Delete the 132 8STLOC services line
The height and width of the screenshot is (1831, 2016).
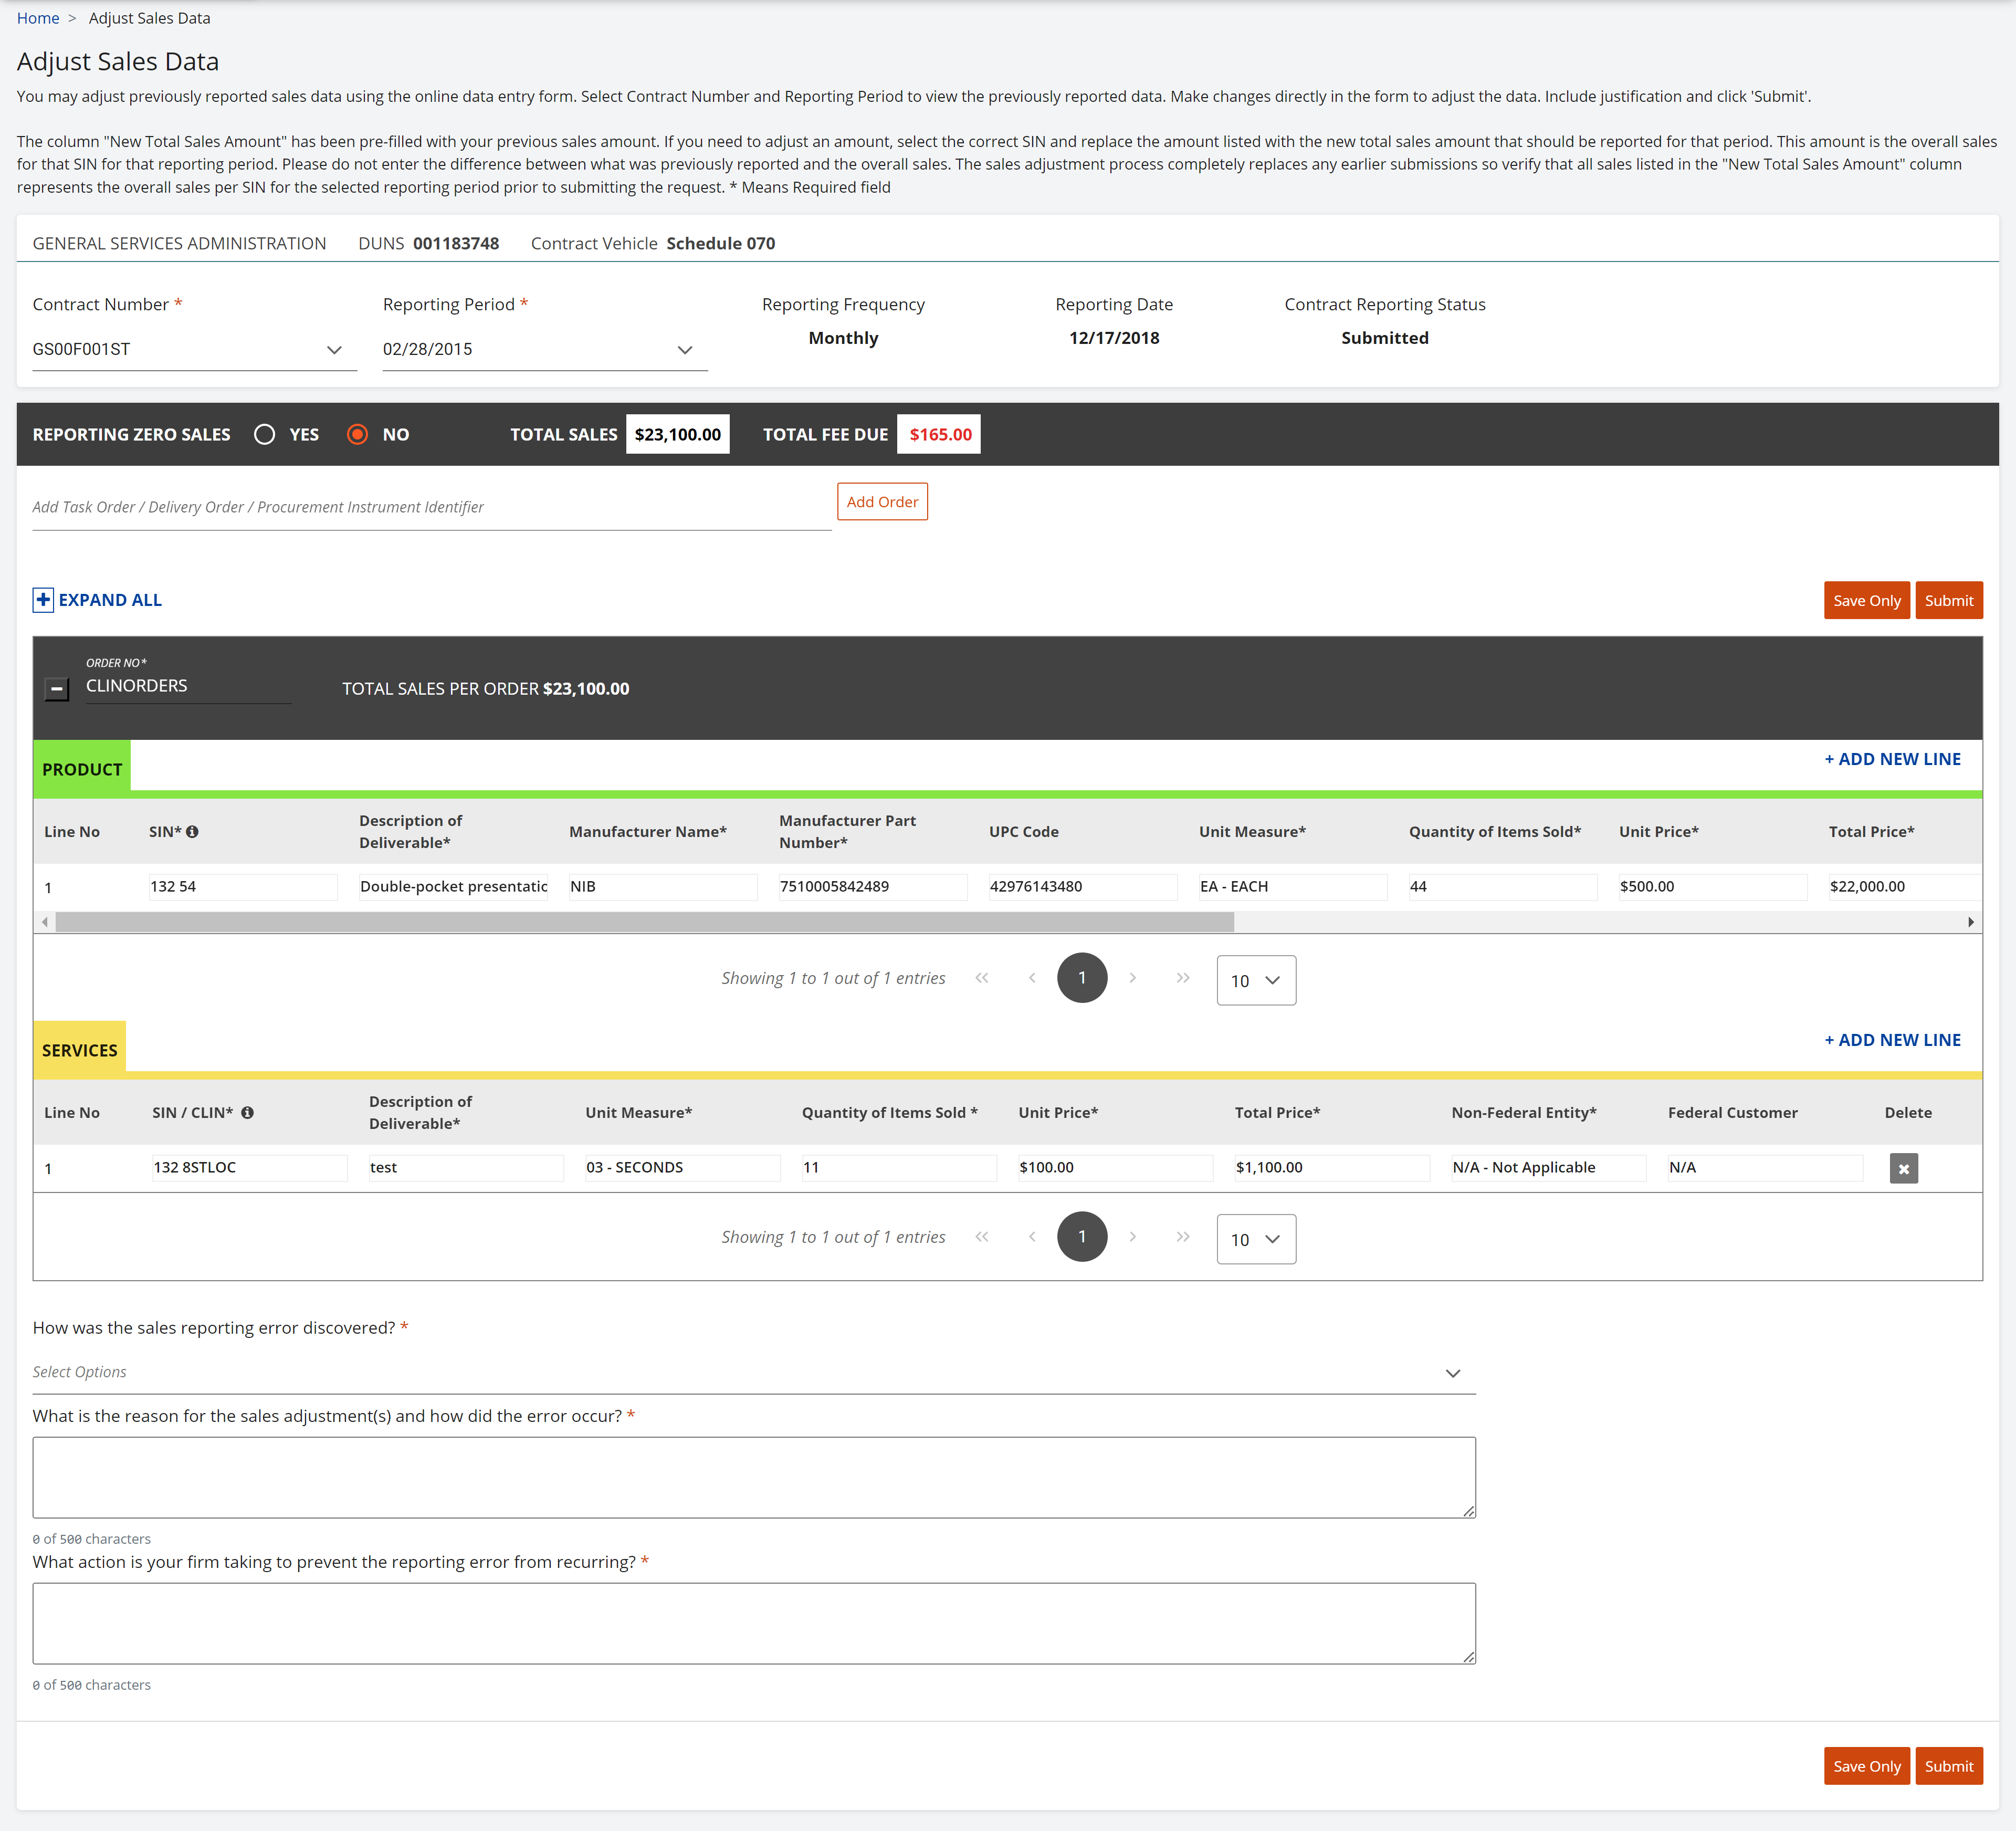pyautogui.click(x=1903, y=1168)
